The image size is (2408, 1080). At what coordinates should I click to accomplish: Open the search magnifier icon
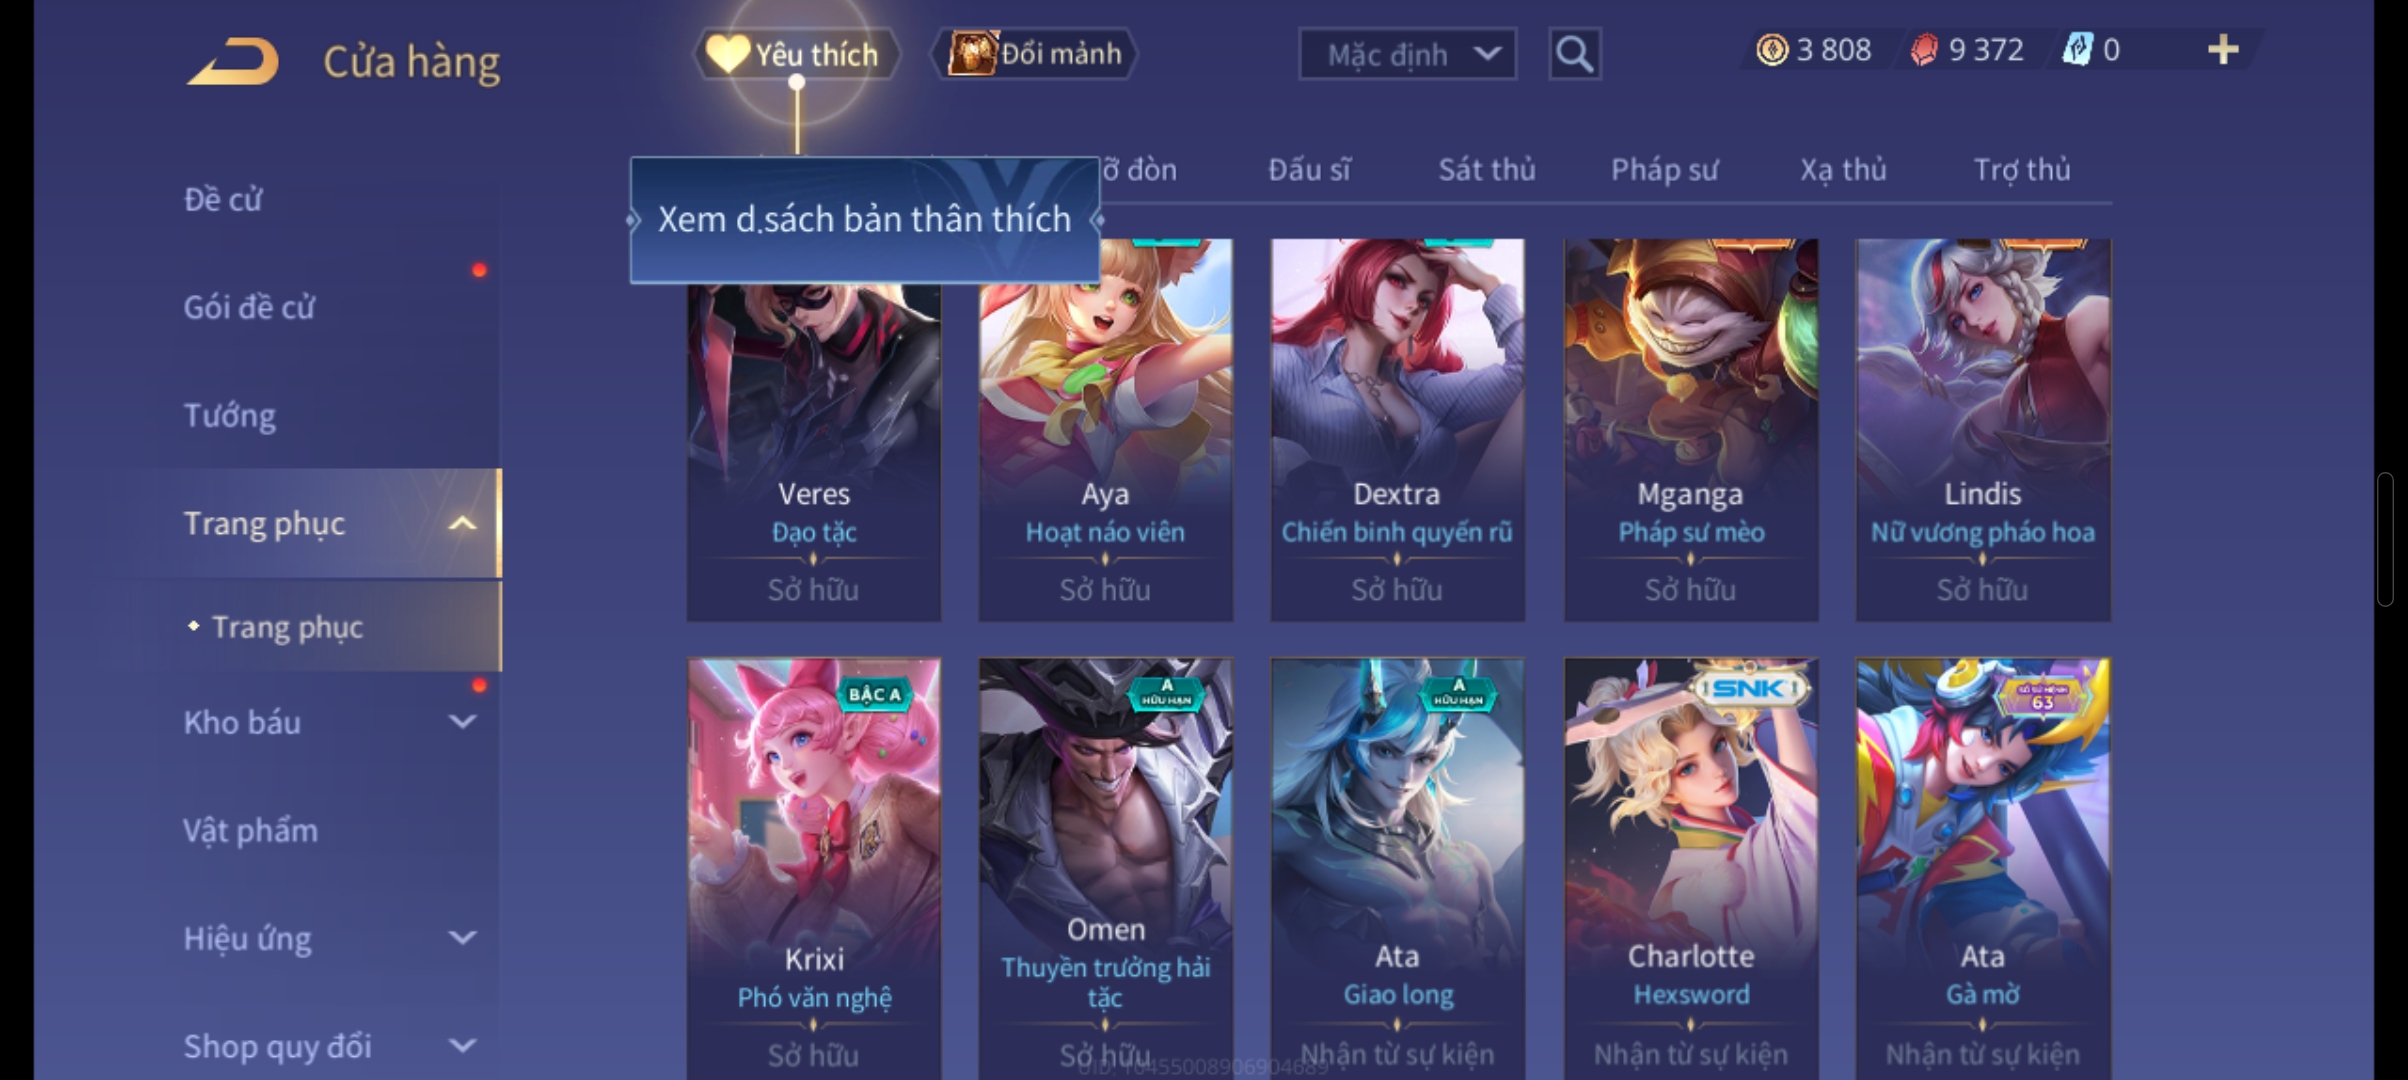(x=1575, y=54)
